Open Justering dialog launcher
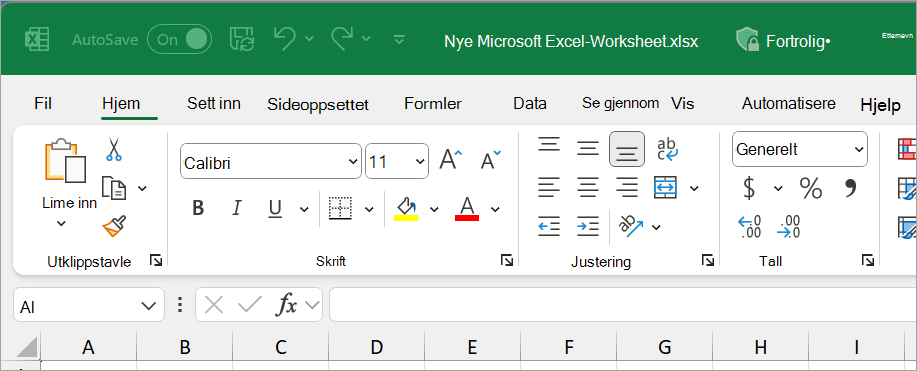This screenshot has height=371, width=917. point(708,260)
